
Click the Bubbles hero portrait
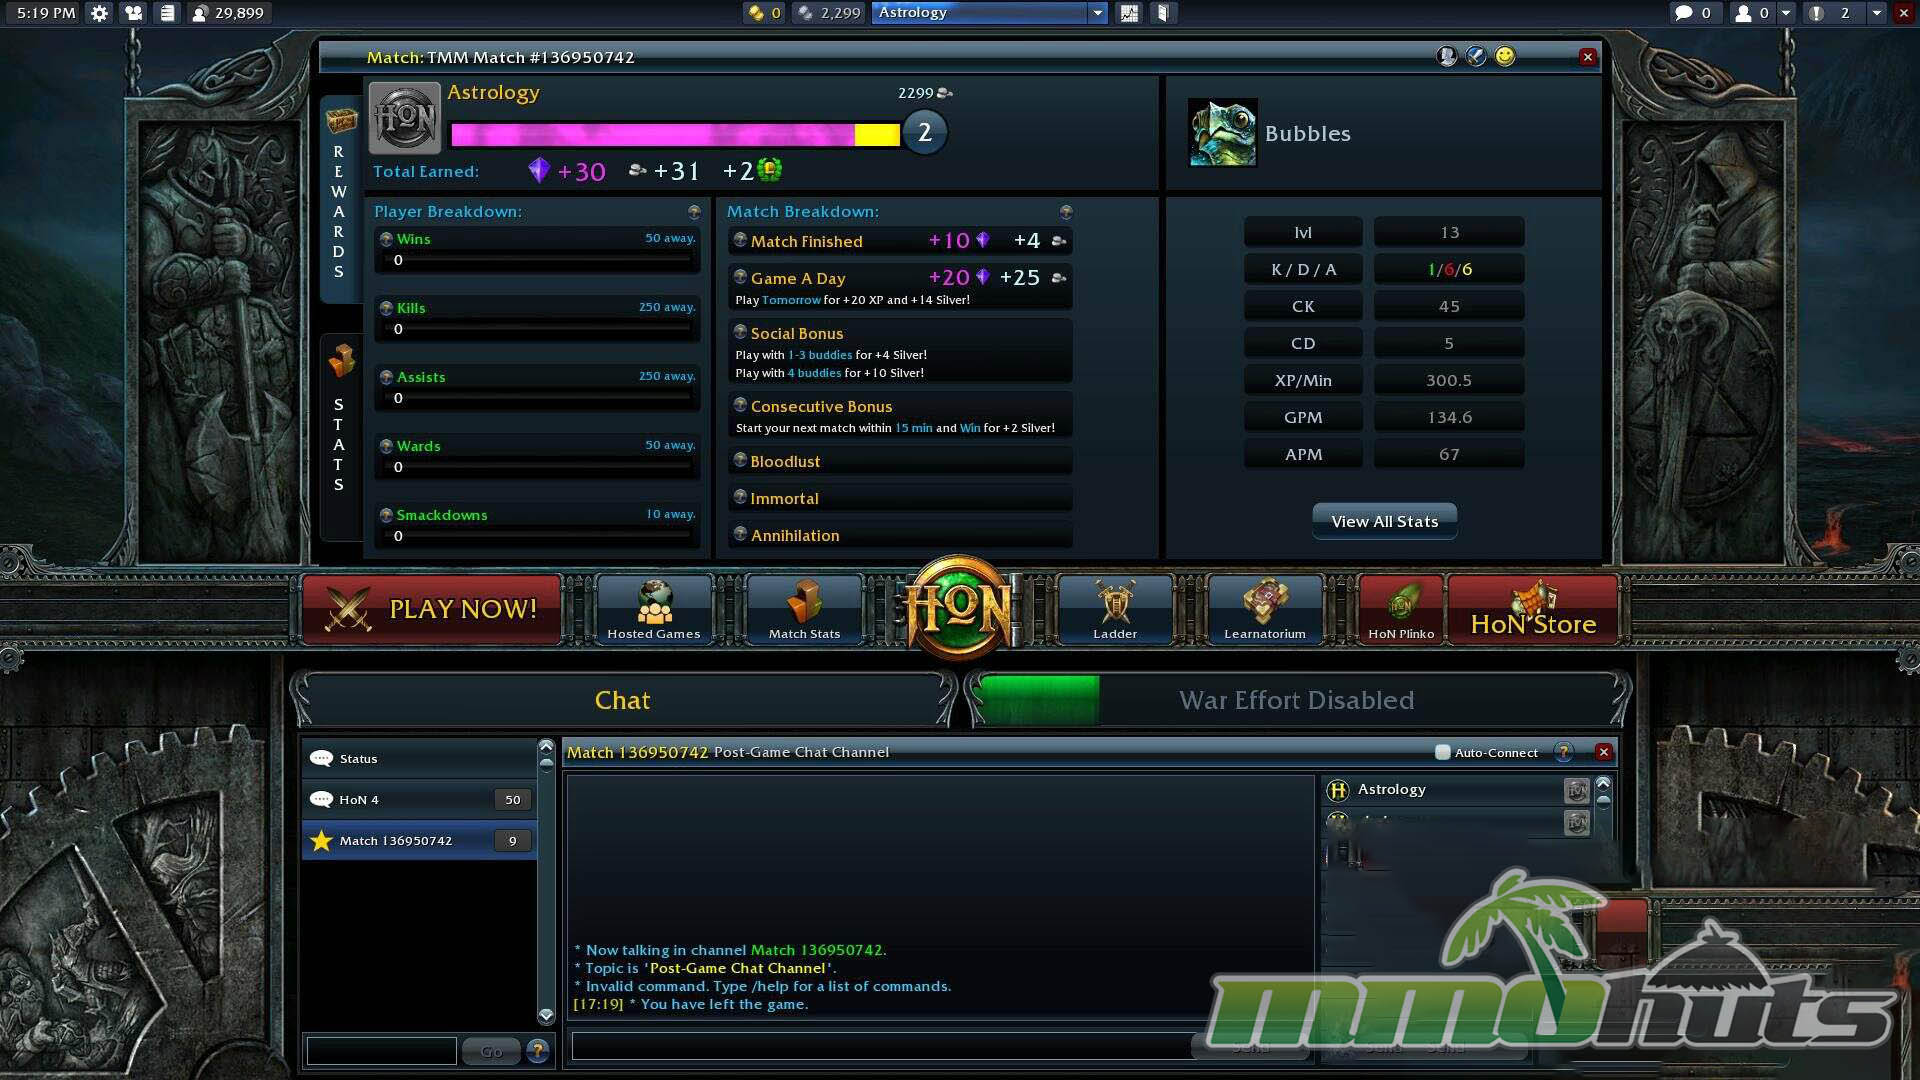1222,133
